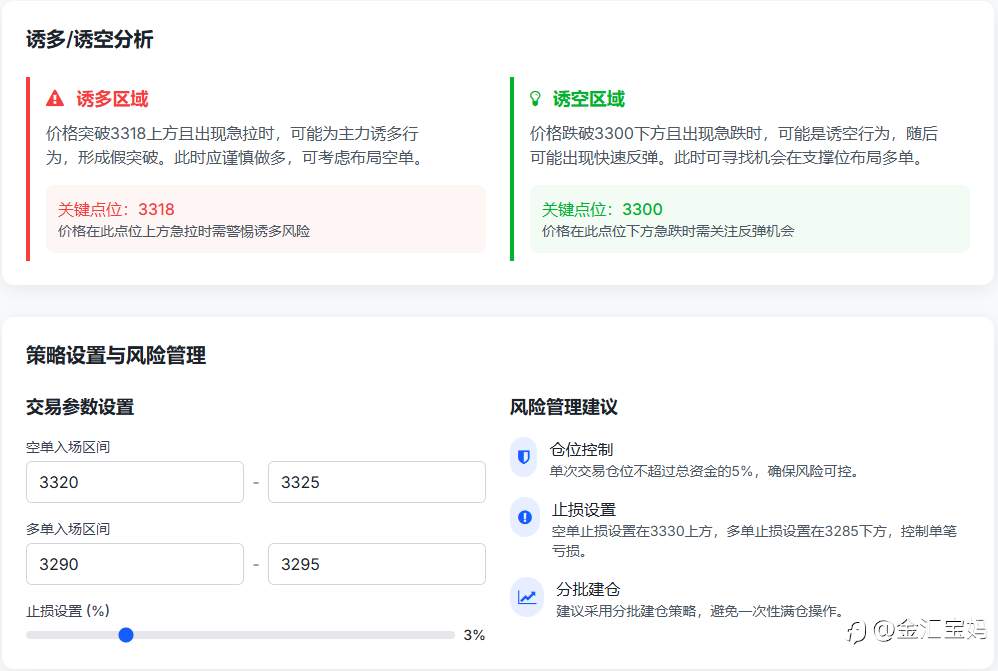Click the red 关键点位：3318 text

(116, 209)
